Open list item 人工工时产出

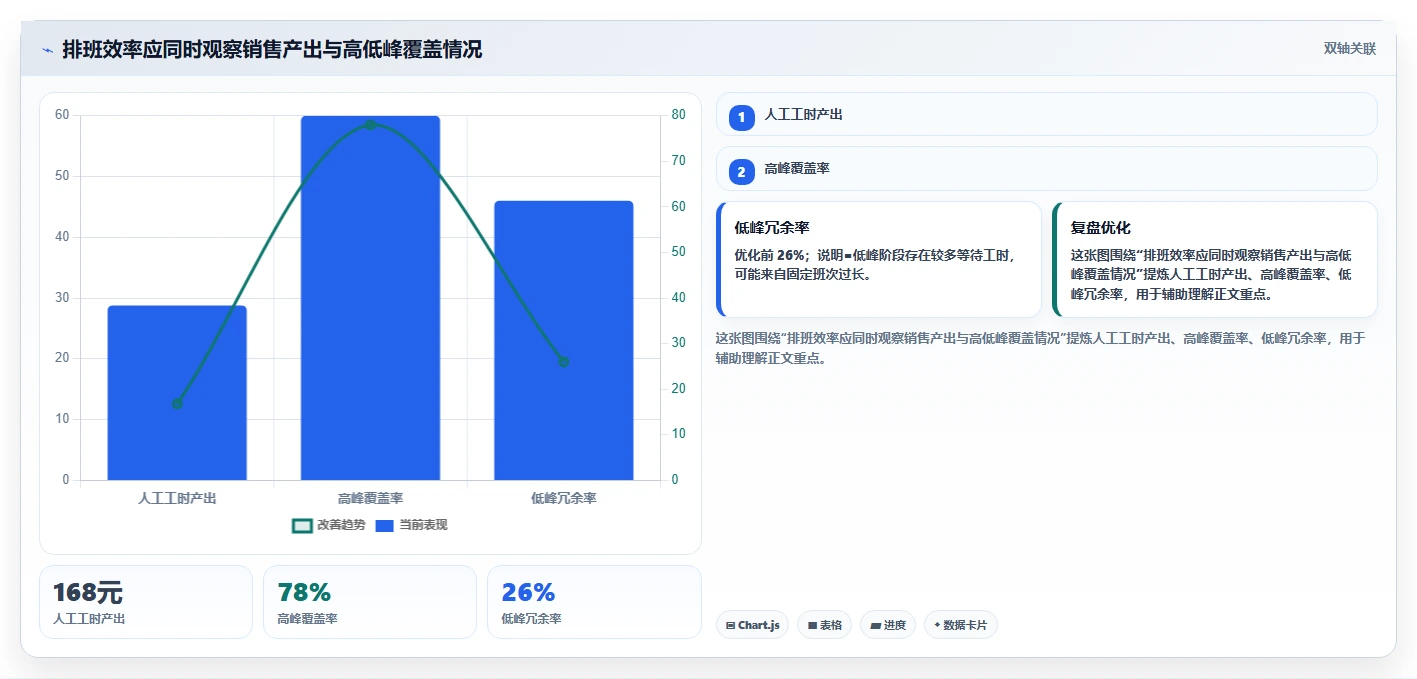pyautogui.click(x=1047, y=115)
